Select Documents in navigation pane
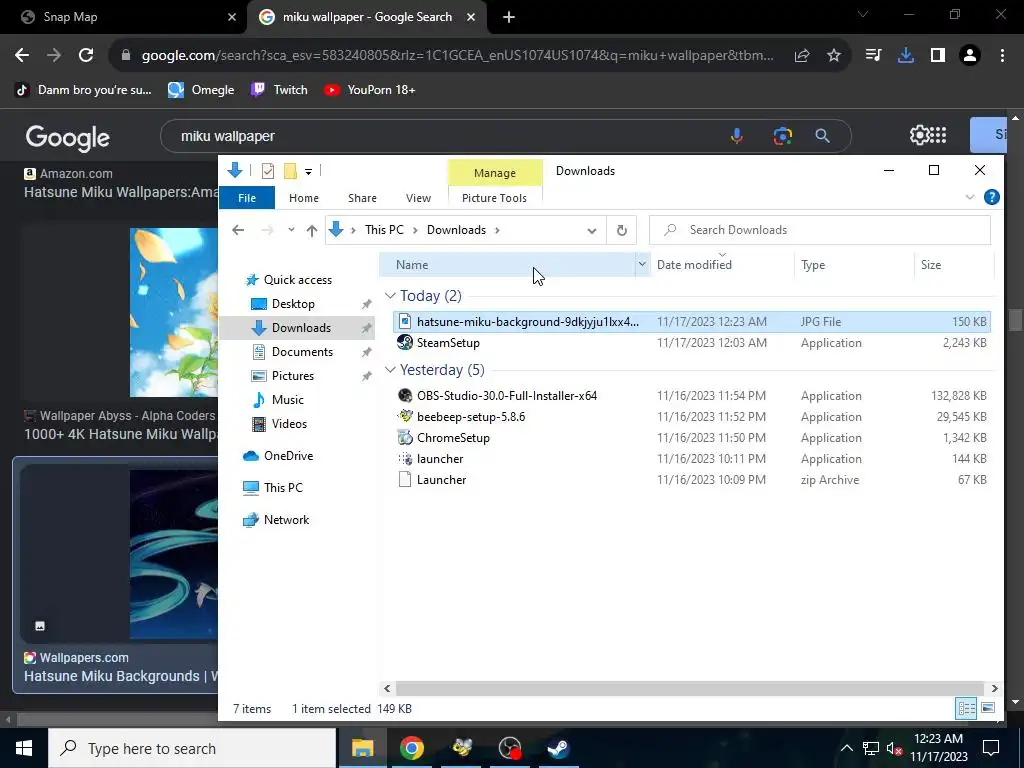Image resolution: width=1024 pixels, height=768 pixels. (x=302, y=352)
